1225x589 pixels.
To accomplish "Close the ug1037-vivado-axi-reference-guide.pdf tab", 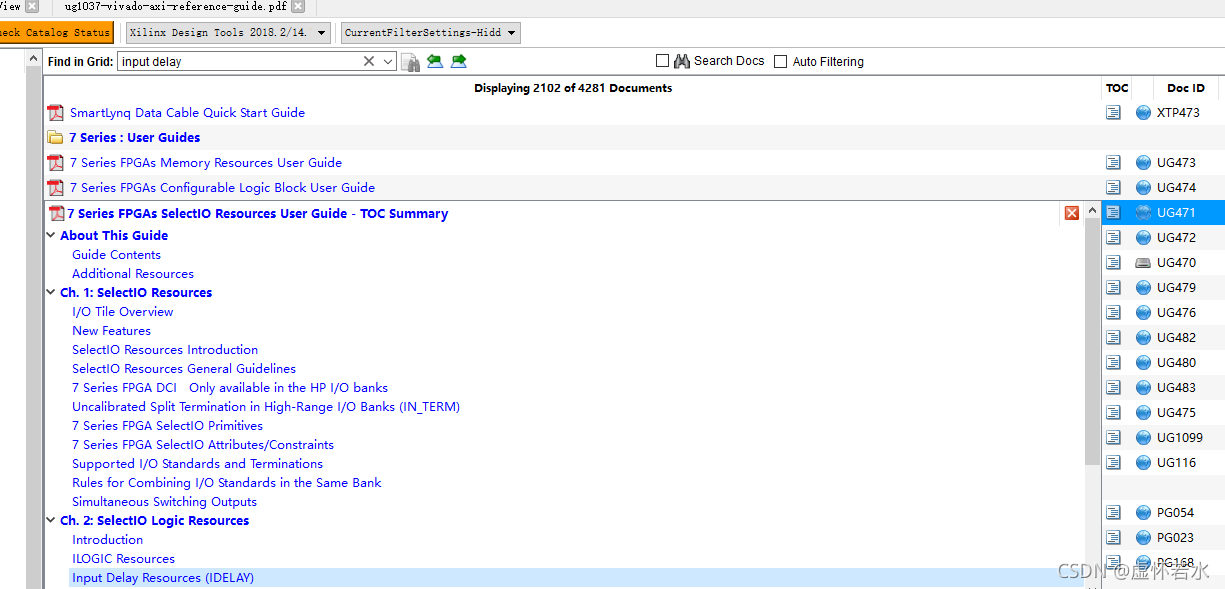I will coord(297,6).
